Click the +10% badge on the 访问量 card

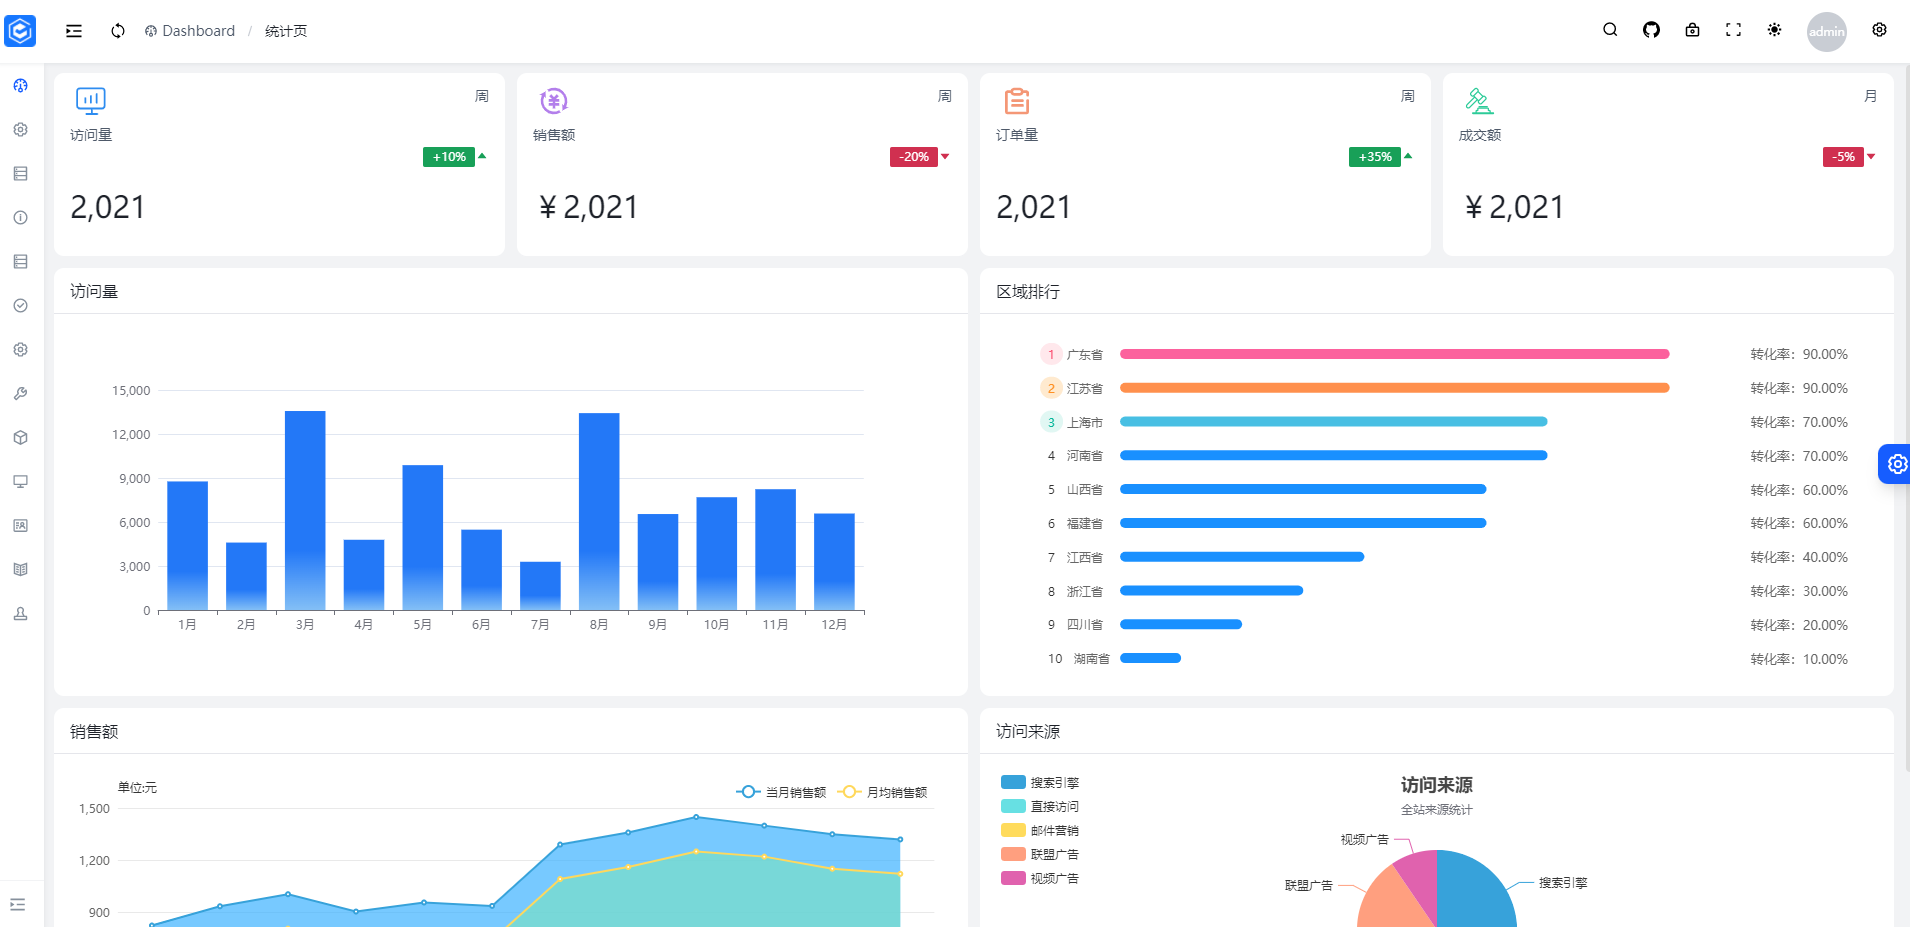pyautogui.click(x=449, y=157)
